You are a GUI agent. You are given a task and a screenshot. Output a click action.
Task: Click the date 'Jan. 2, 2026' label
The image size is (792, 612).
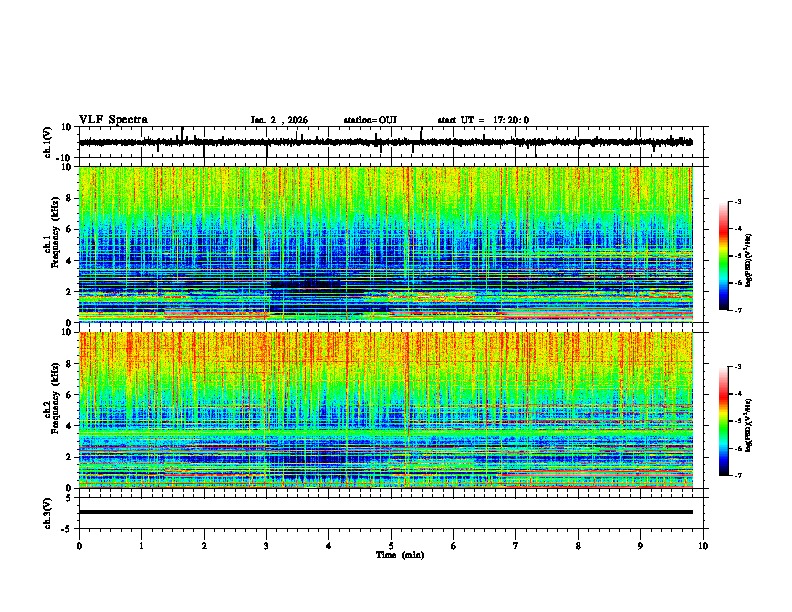(x=279, y=120)
